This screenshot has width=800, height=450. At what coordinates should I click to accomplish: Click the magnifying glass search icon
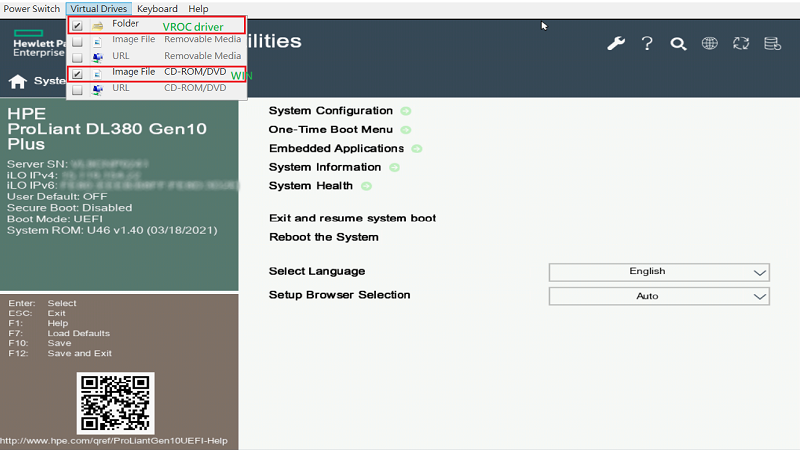(678, 44)
